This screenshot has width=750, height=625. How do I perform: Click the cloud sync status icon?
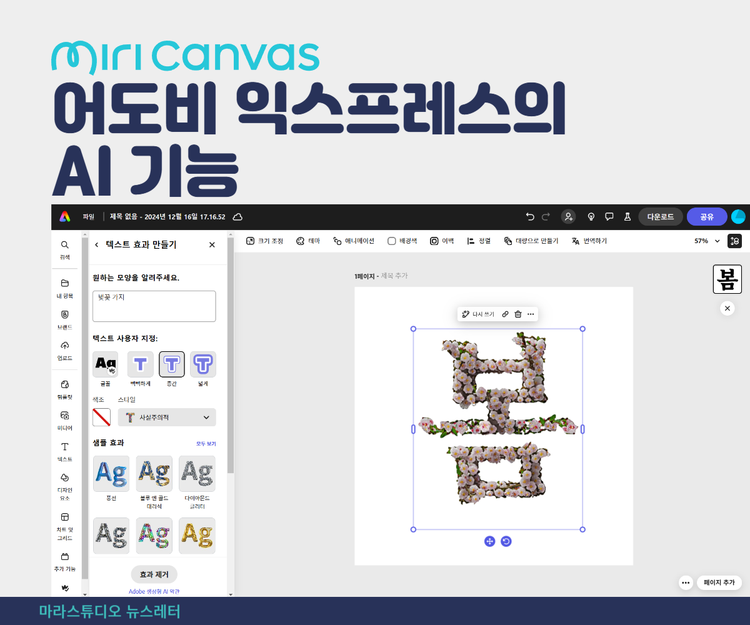pyautogui.click(x=237, y=217)
